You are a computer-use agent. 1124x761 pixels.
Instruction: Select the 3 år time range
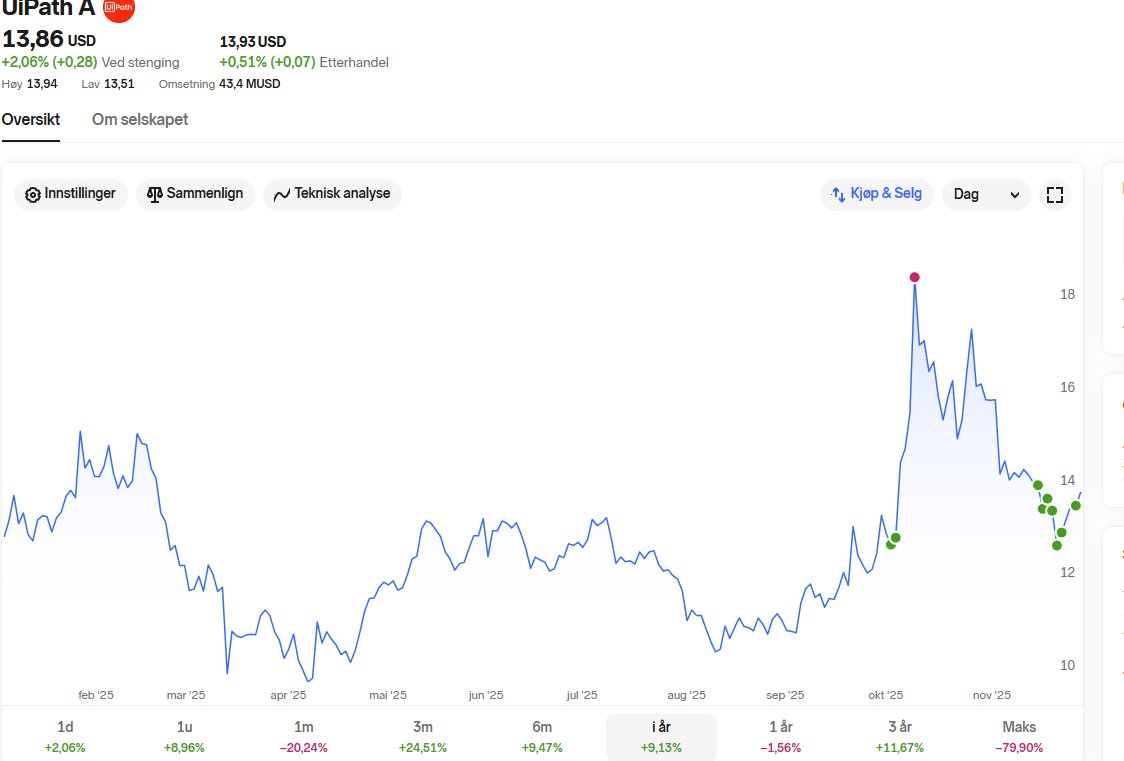click(x=900, y=737)
